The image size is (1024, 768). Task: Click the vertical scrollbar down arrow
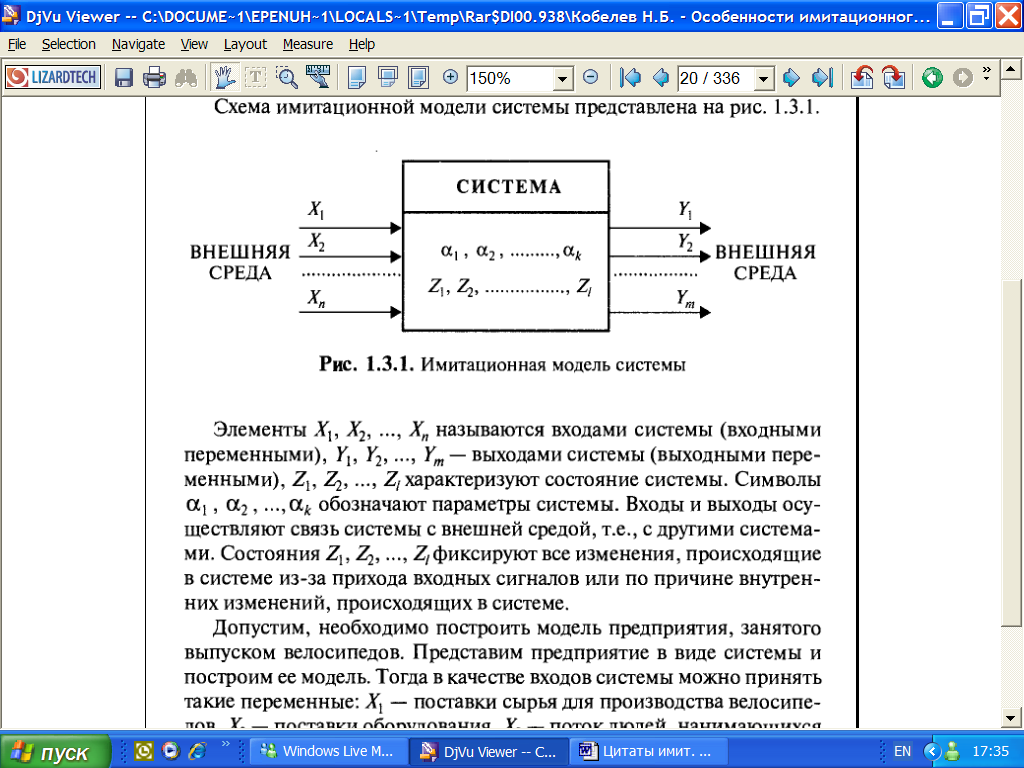[1011, 718]
